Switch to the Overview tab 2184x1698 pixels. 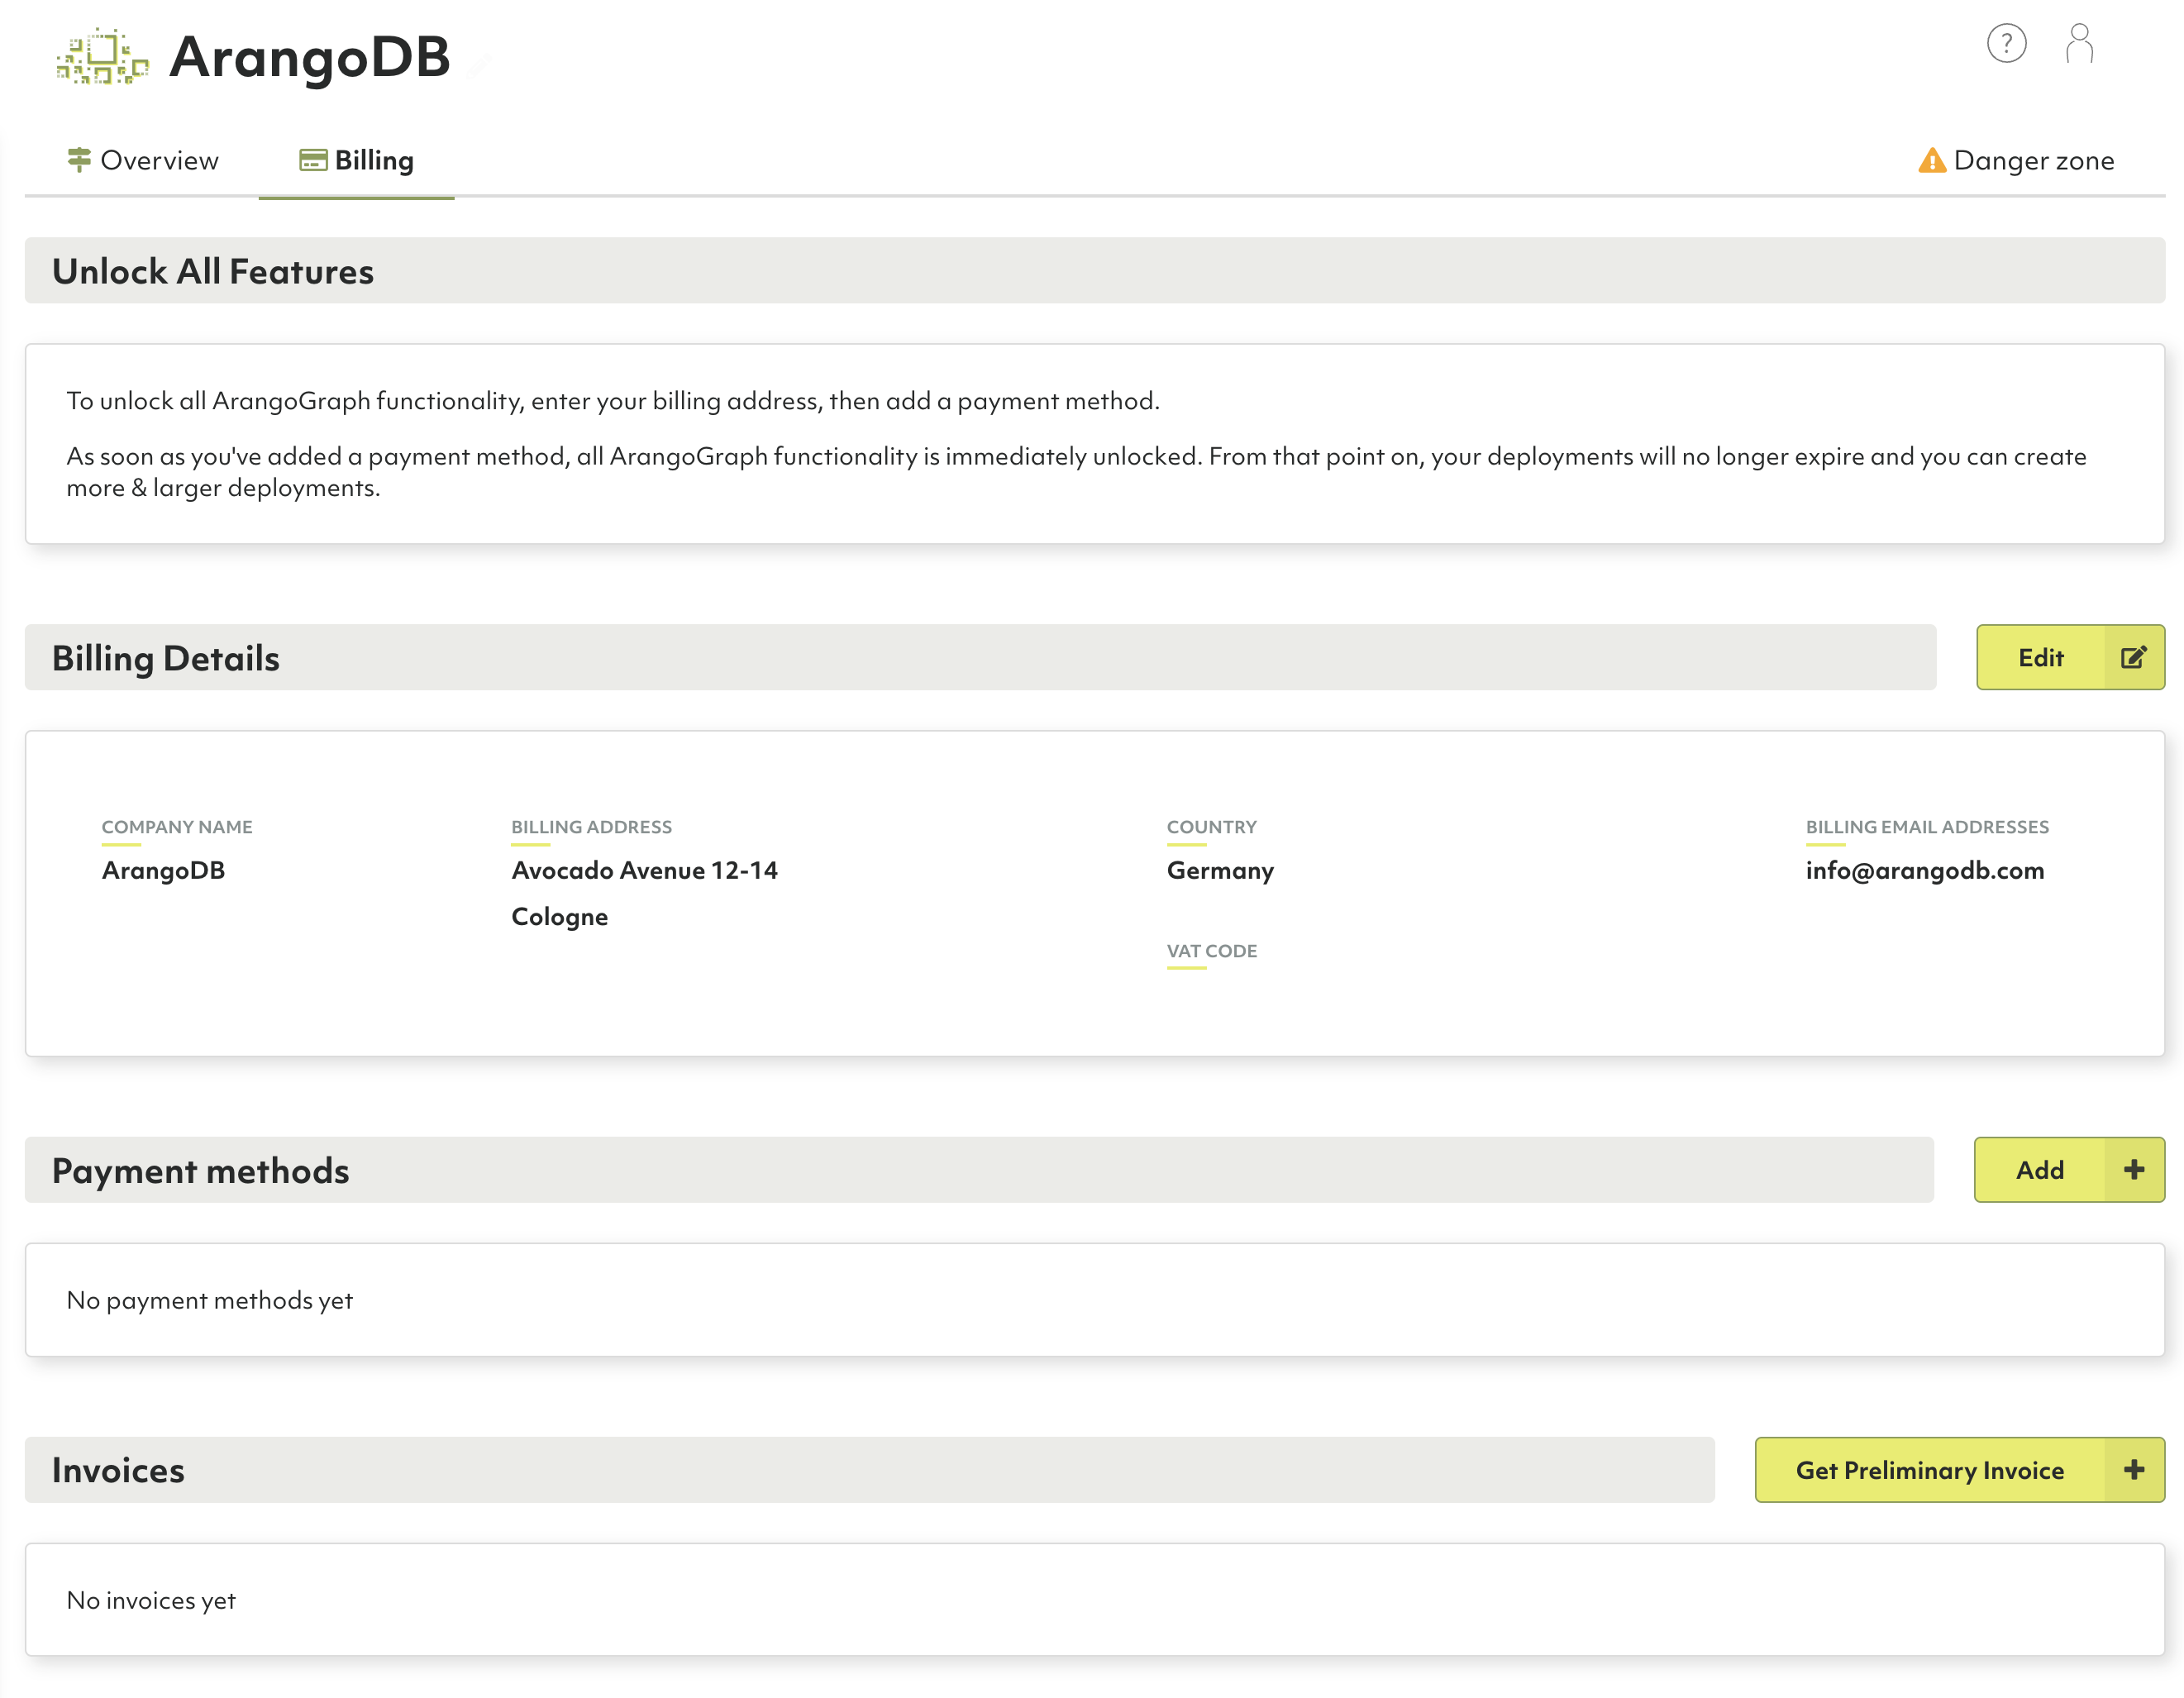pos(143,160)
